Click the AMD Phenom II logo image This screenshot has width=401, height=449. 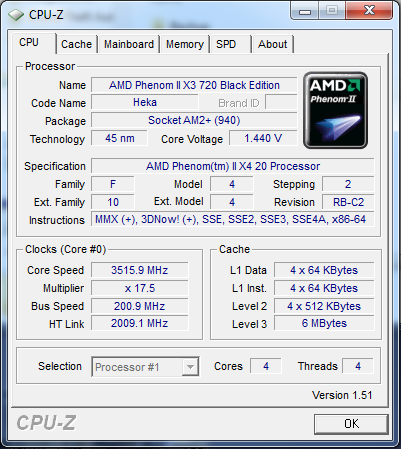pos(335,110)
